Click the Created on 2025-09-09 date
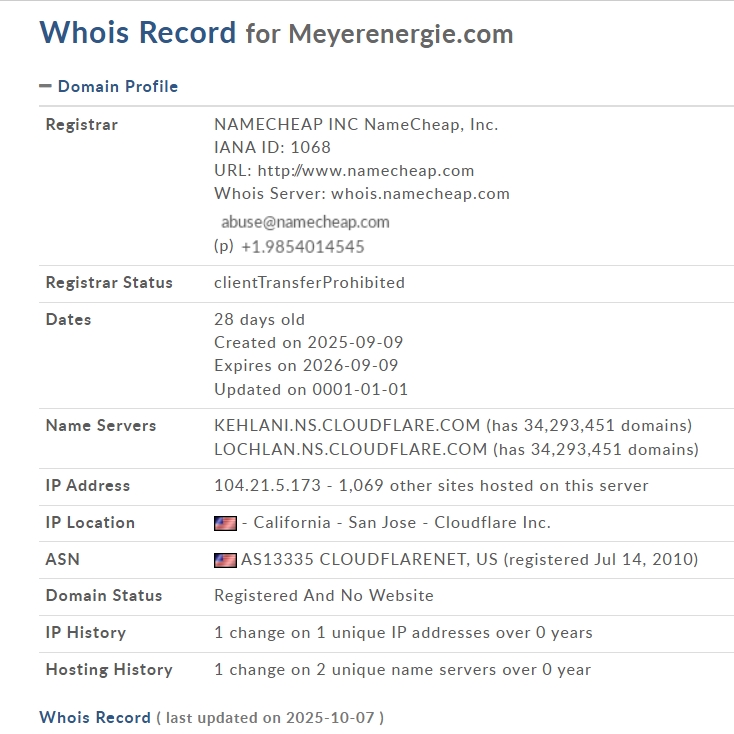This screenshot has width=734, height=734. (308, 342)
